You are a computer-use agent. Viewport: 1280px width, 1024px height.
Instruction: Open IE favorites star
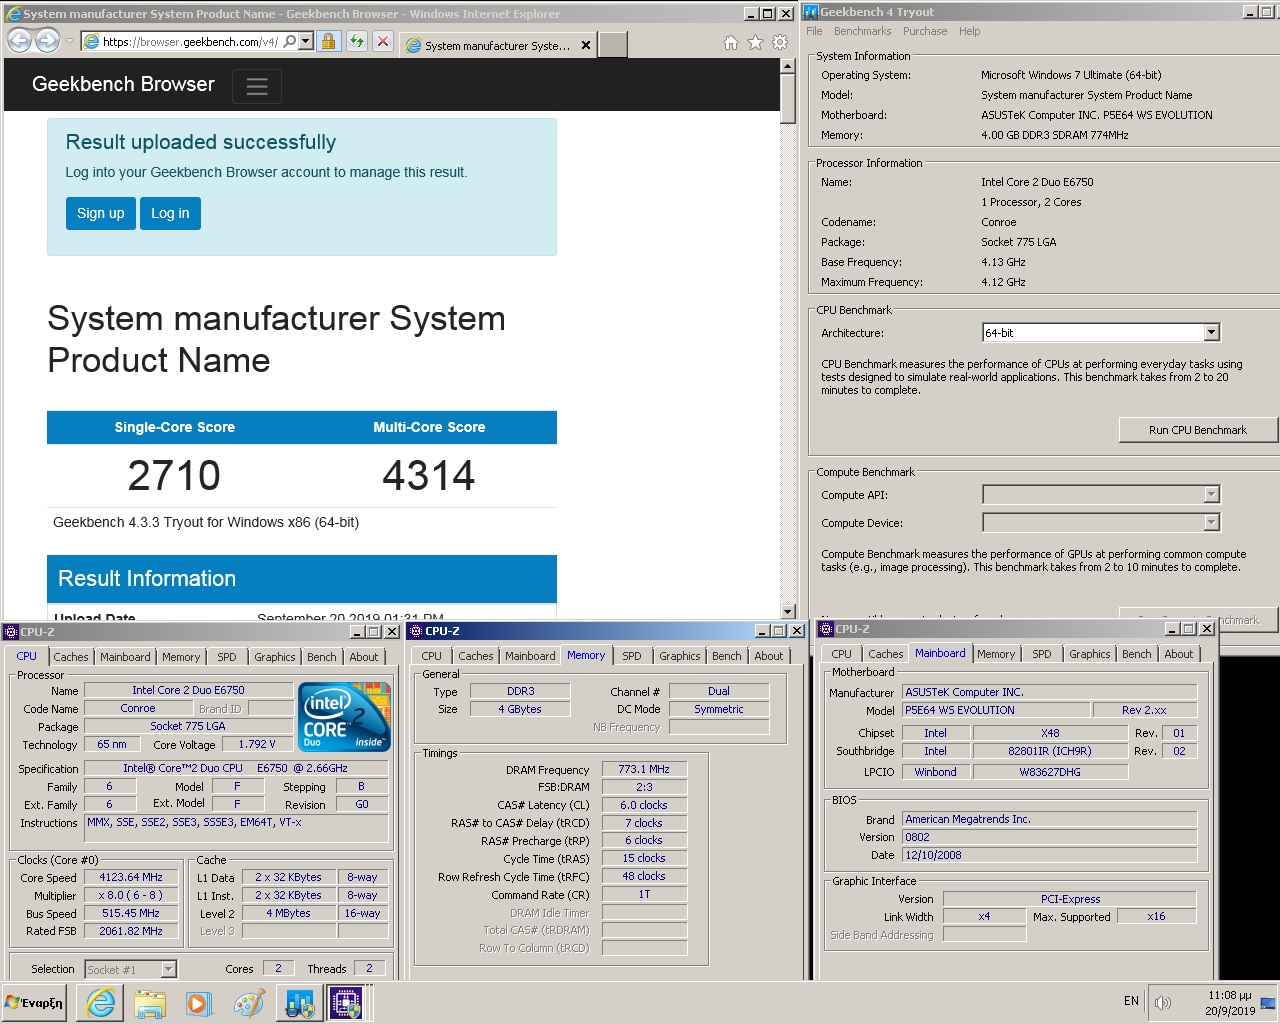click(x=755, y=42)
